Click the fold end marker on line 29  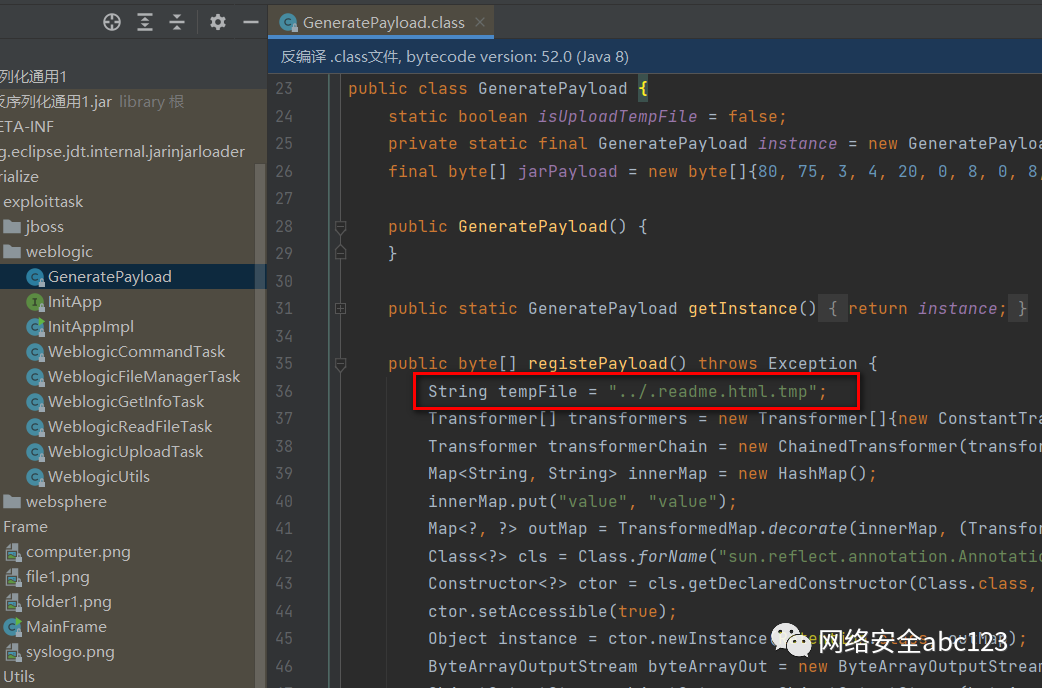pos(340,253)
